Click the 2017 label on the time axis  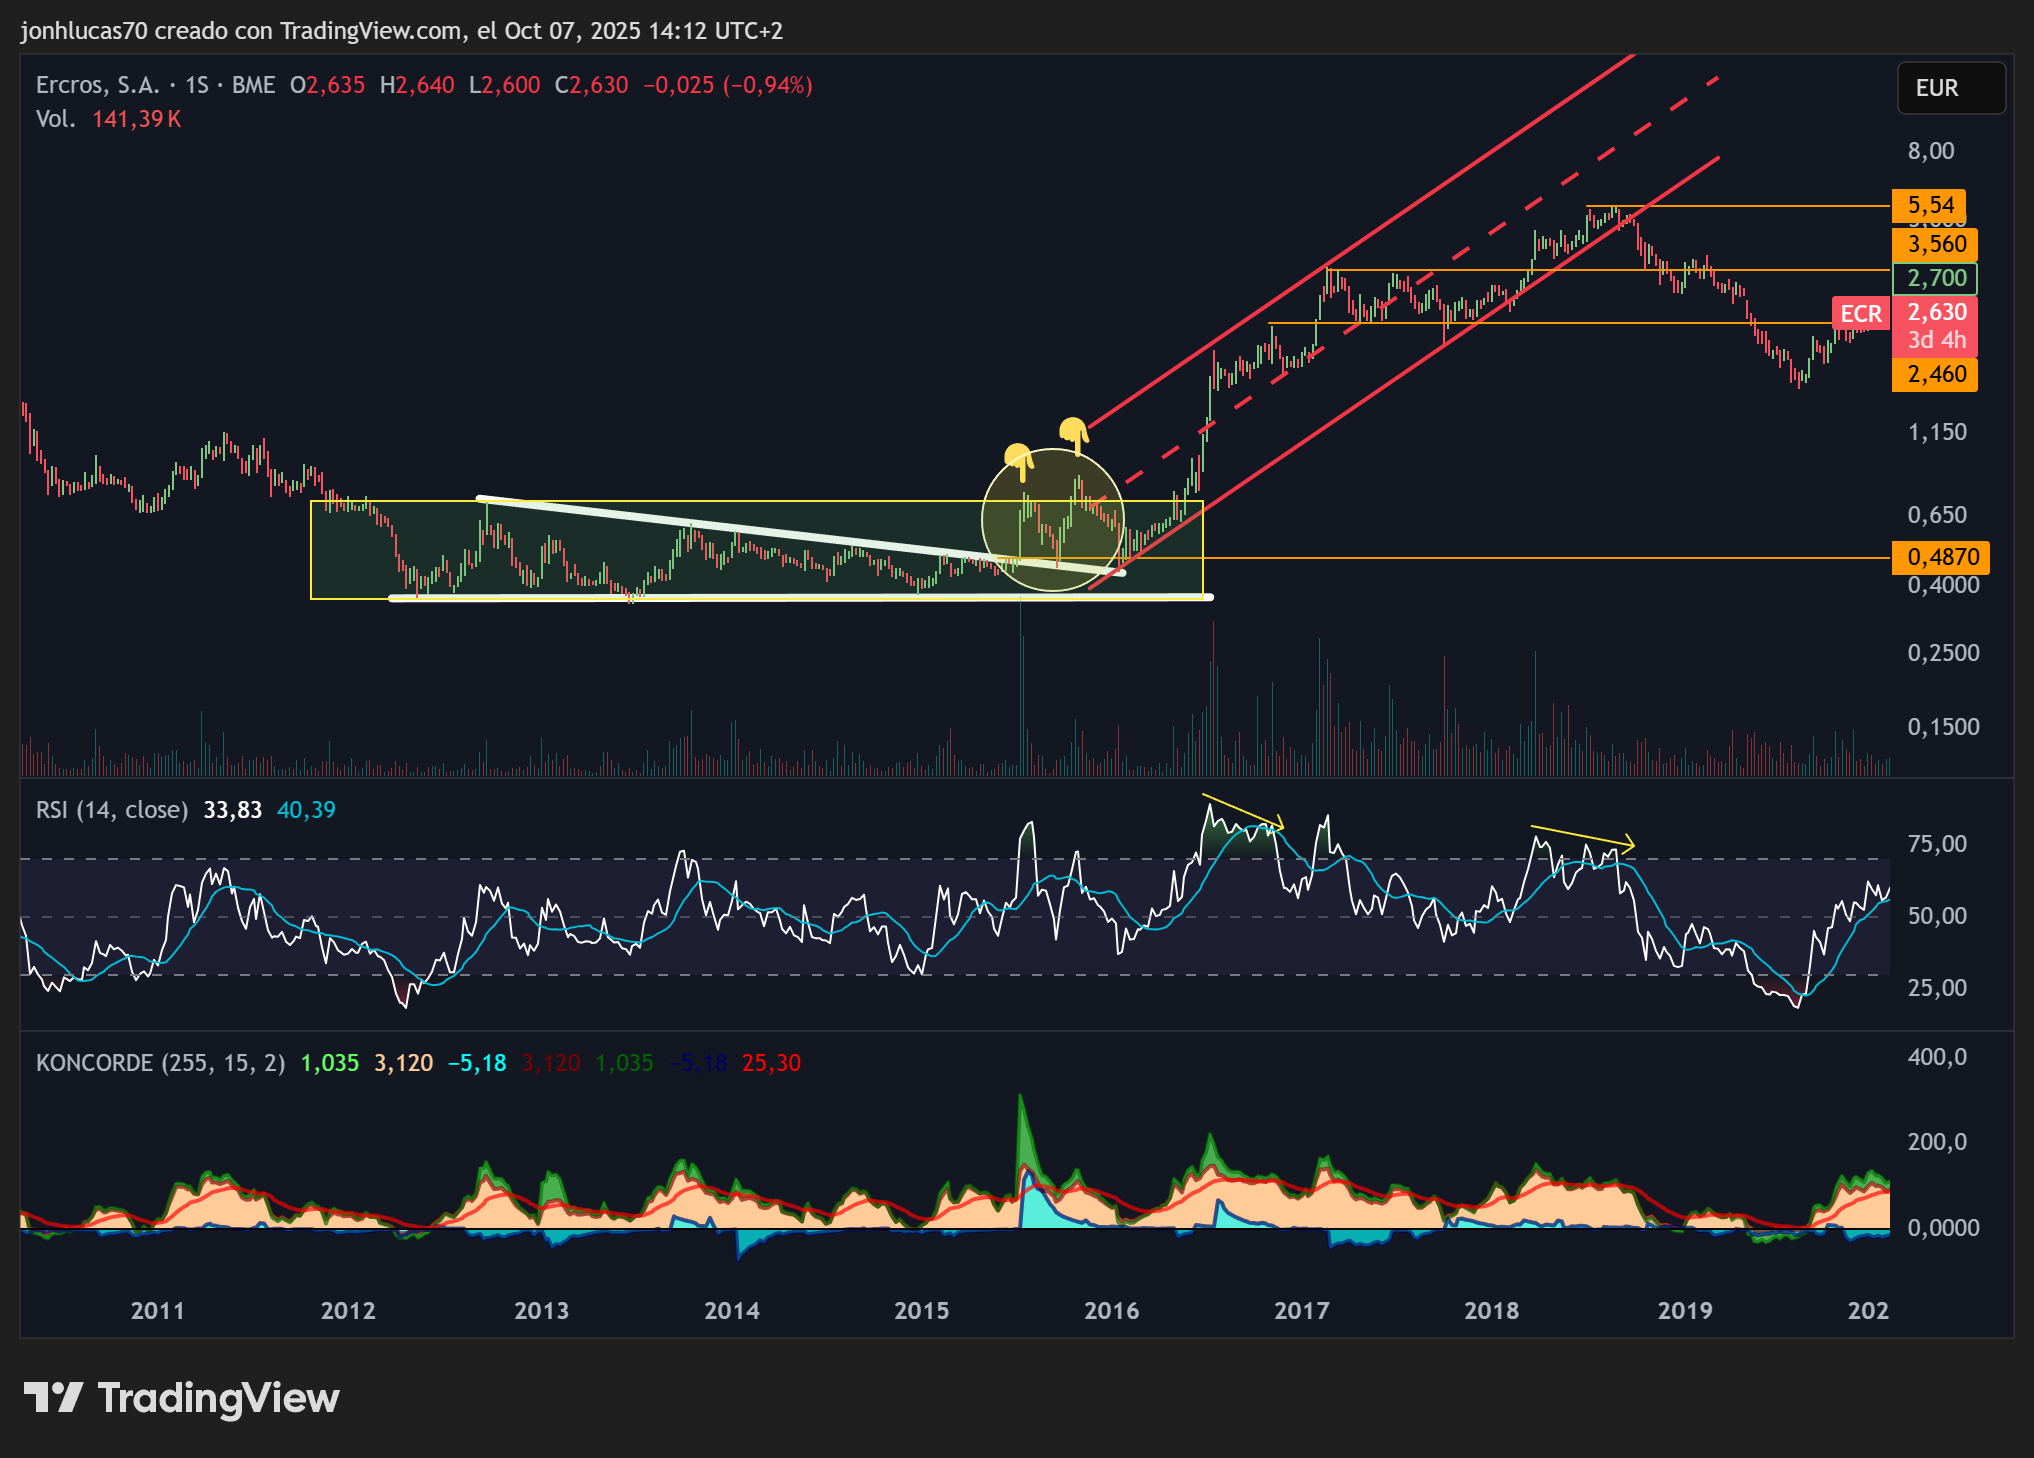point(1302,1311)
